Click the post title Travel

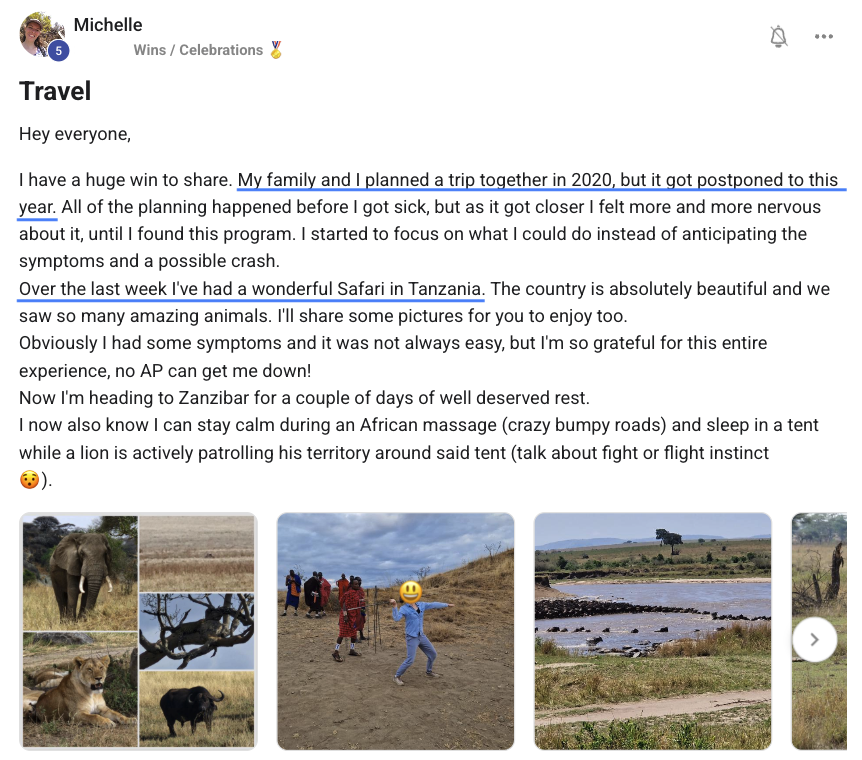(55, 92)
